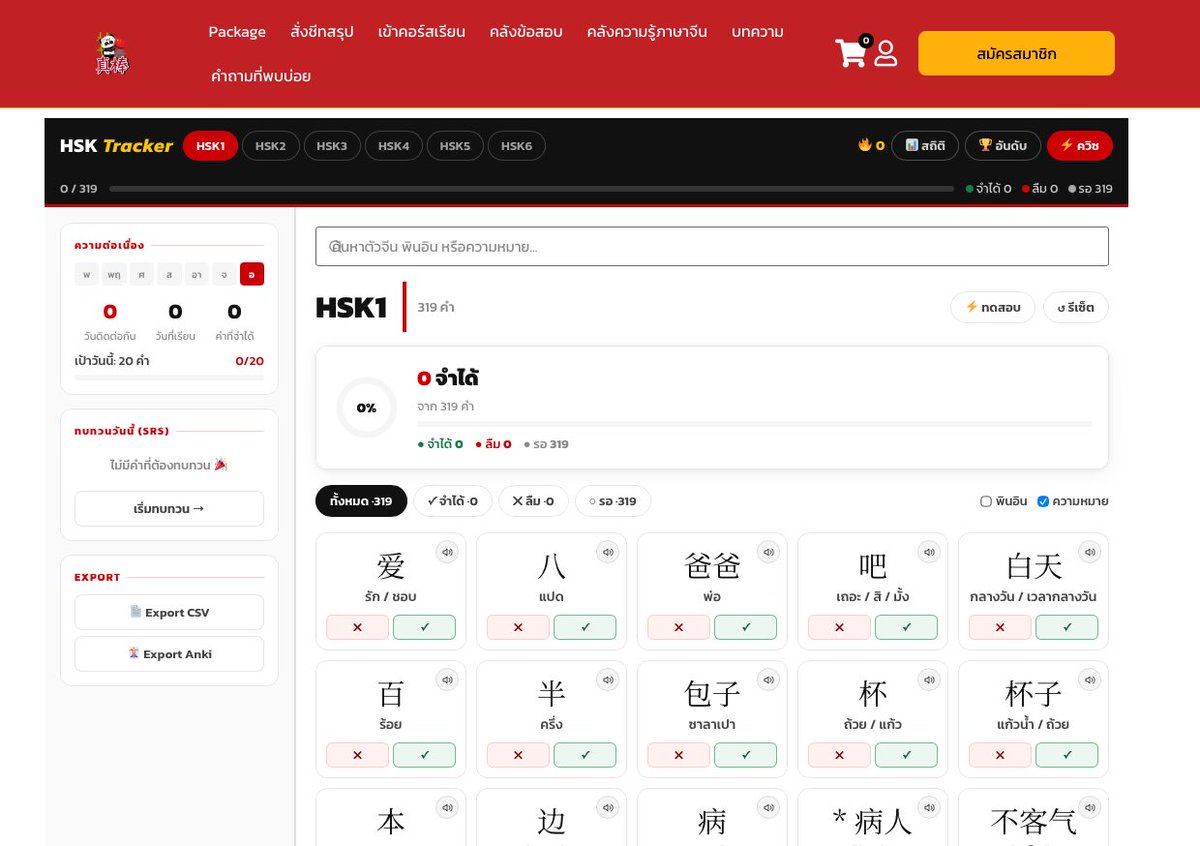The width and height of the screenshot is (1200, 846).
Task: Play audio for 病 card
Action: [x=768, y=807]
